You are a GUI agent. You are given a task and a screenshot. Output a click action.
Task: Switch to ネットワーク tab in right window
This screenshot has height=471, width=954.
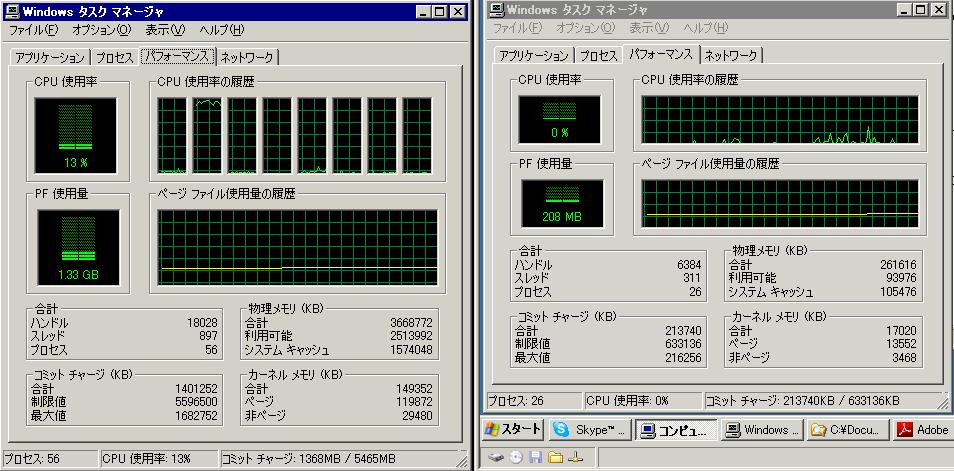click(x=731, y=56)
